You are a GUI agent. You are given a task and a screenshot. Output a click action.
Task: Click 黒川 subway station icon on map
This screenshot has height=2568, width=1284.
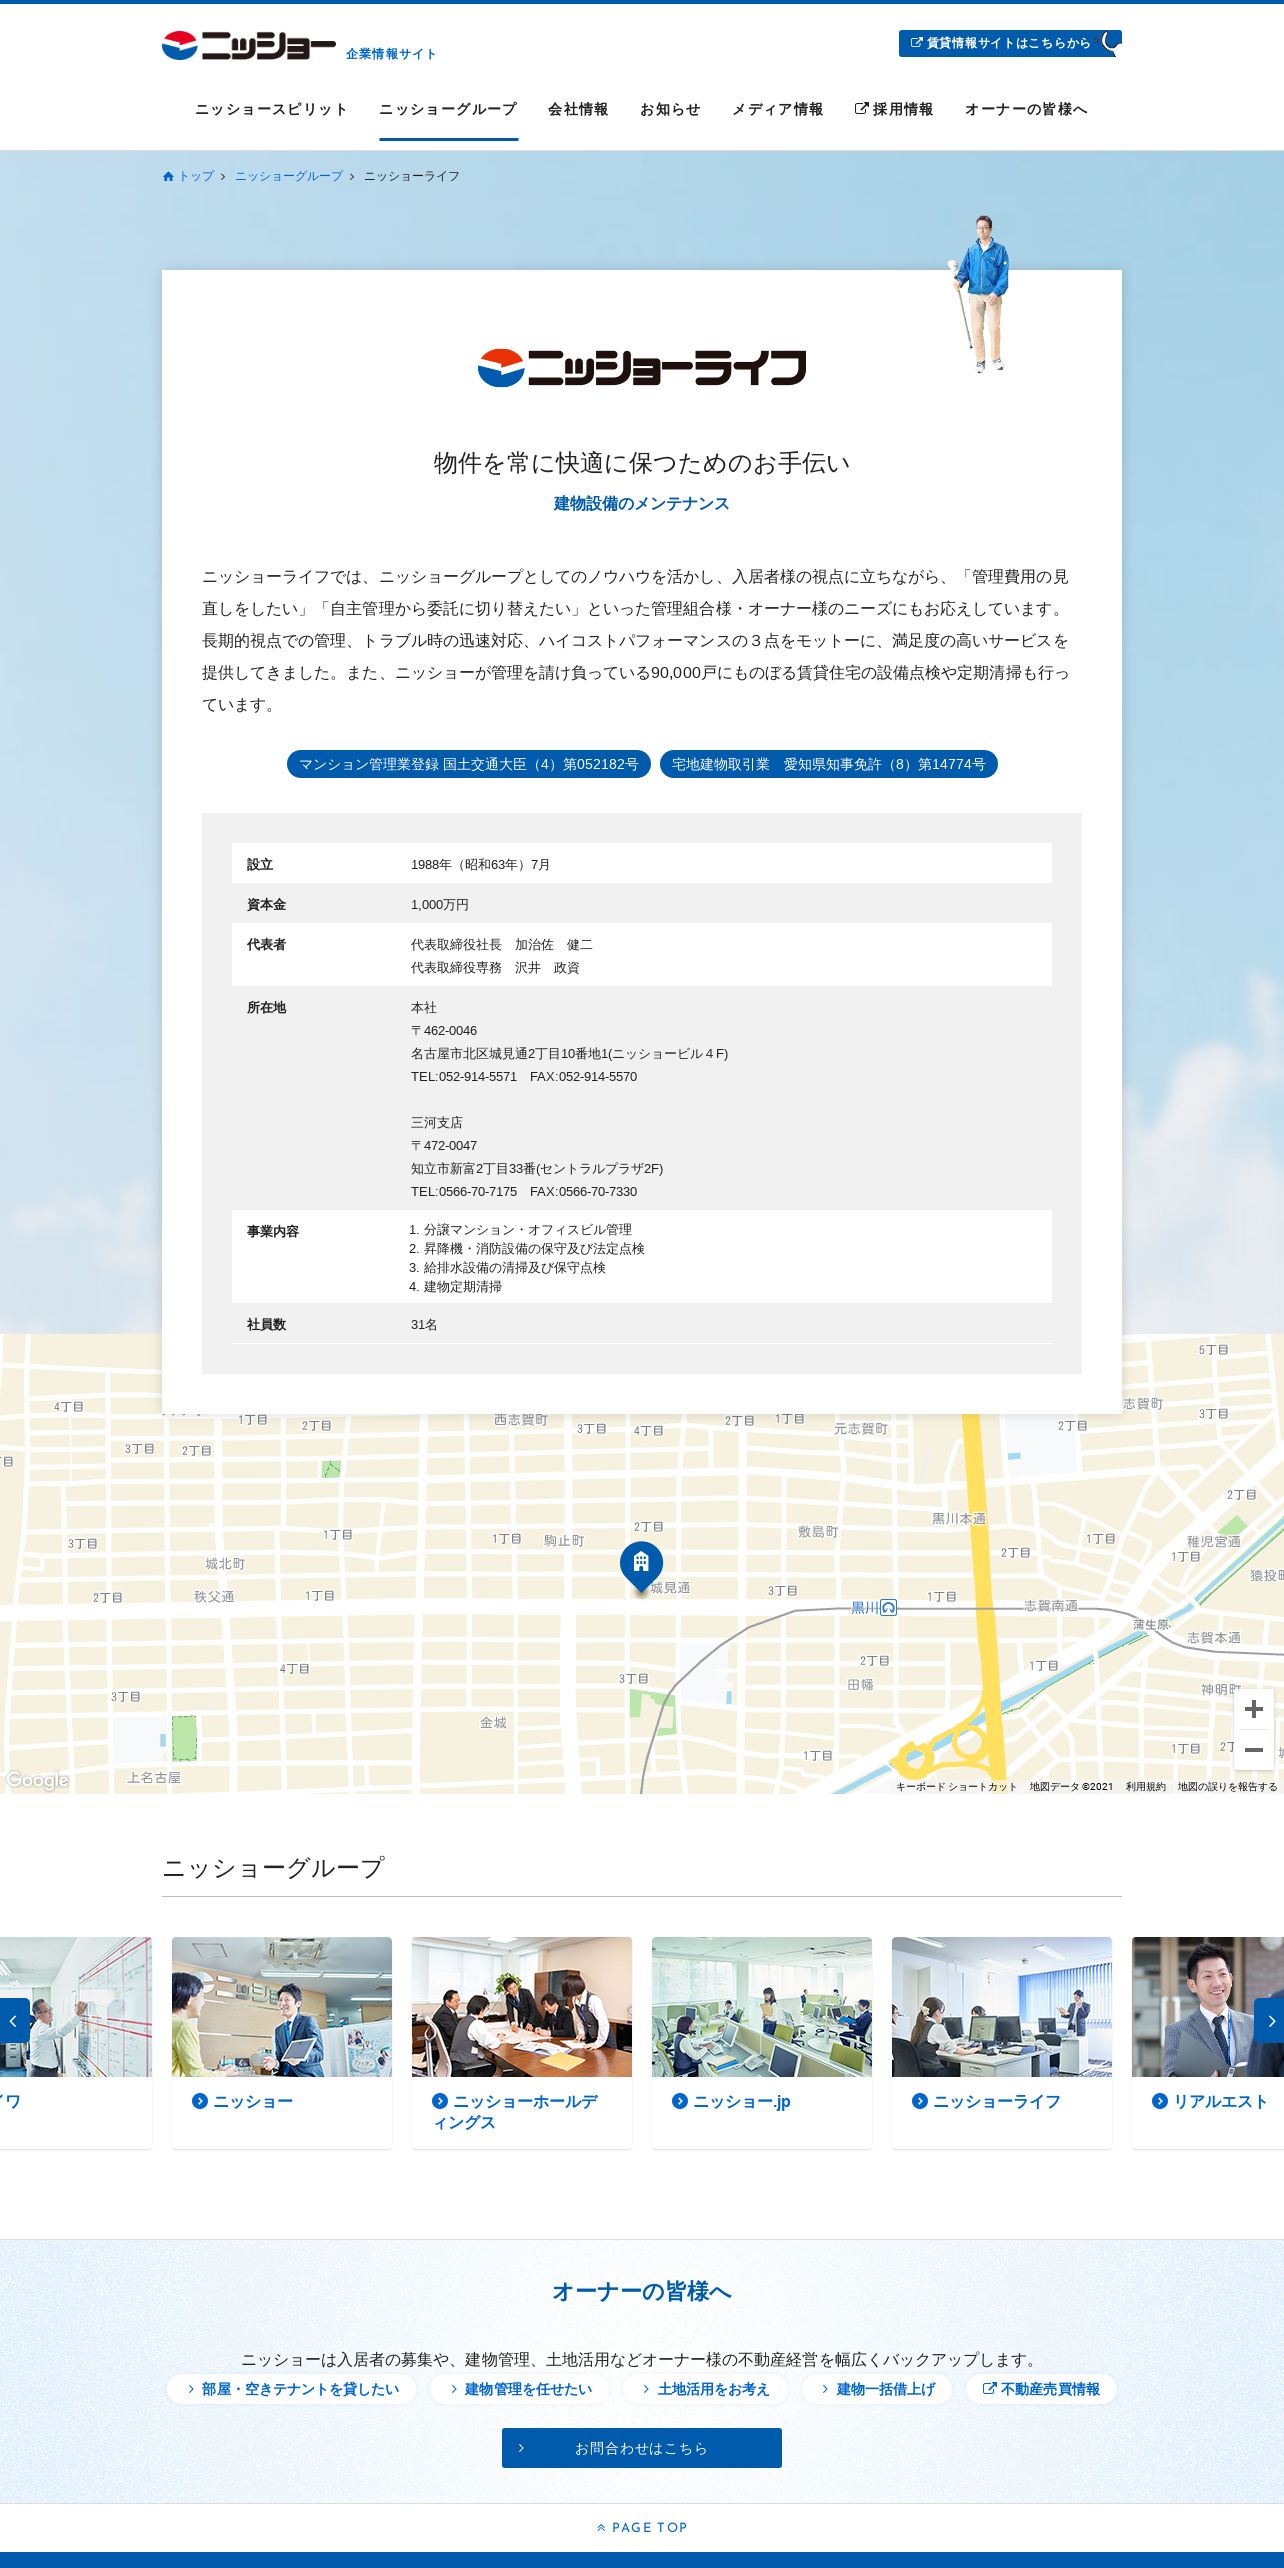click(888, 1607)
